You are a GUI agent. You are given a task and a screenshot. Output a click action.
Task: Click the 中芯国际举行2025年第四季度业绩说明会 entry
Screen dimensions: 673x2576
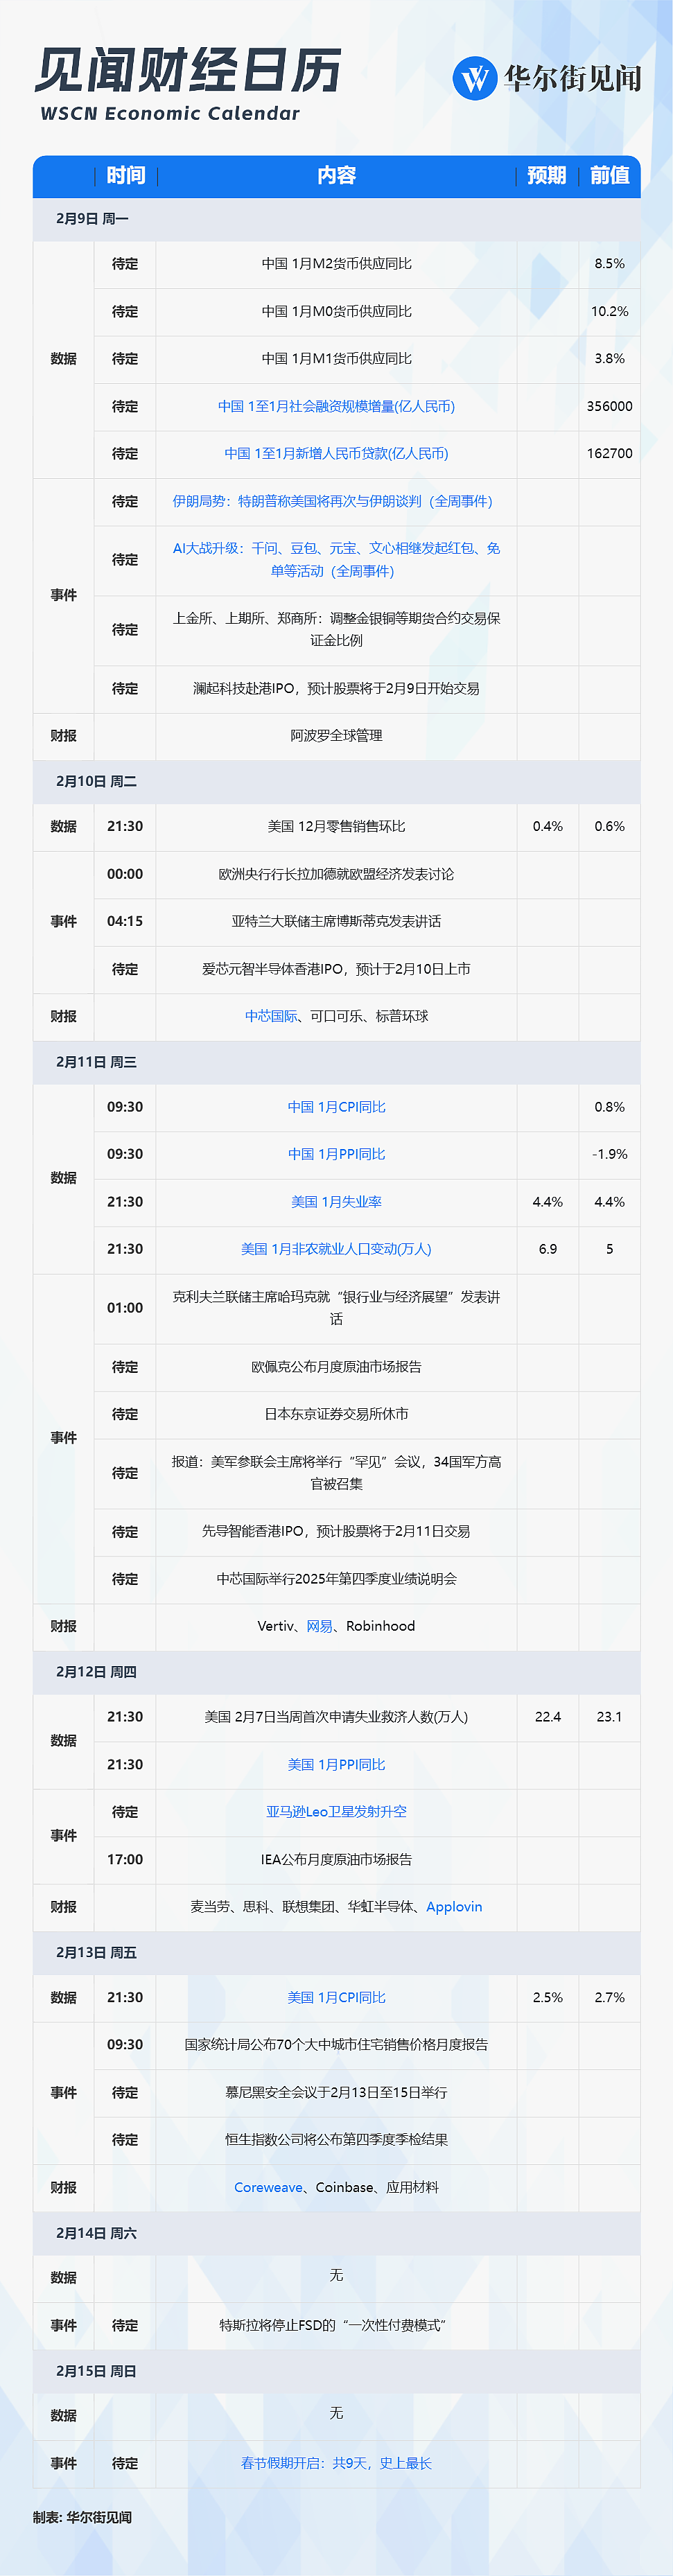point(336,1579)
